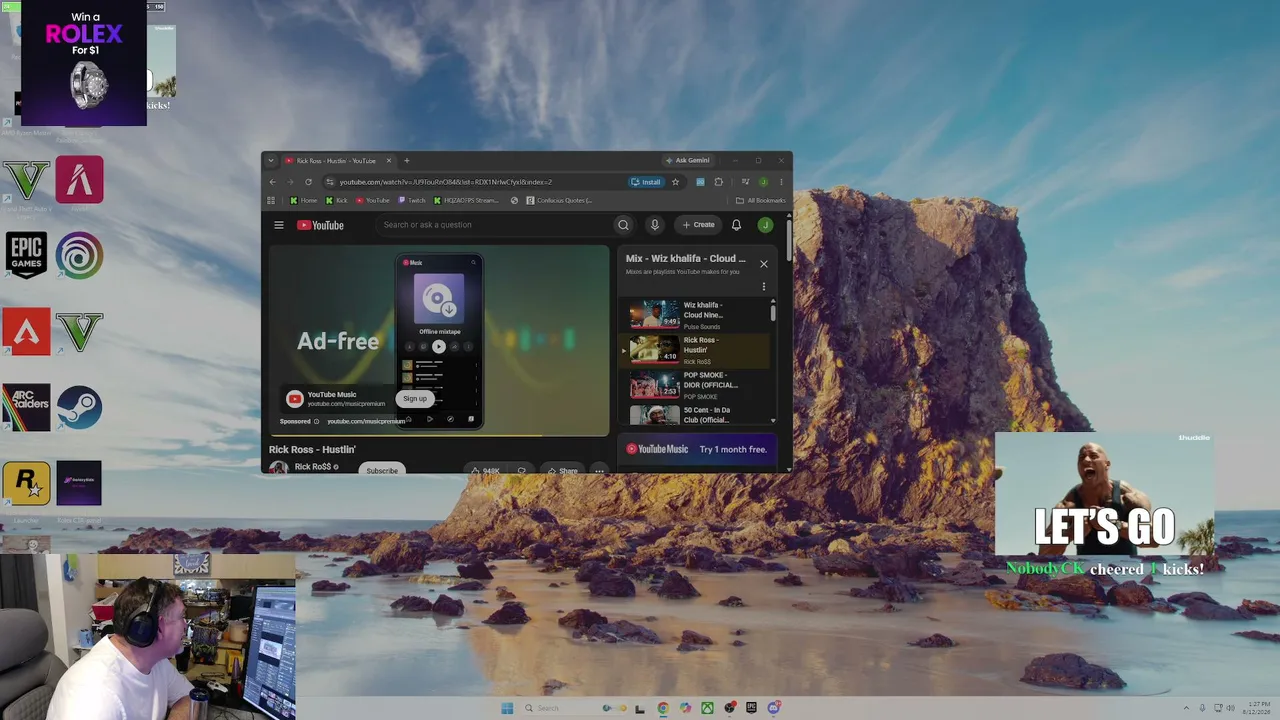This screenshot has height=720, width=1280.
Task: Open the Chrome profile avatar
Action: point(763,182)
